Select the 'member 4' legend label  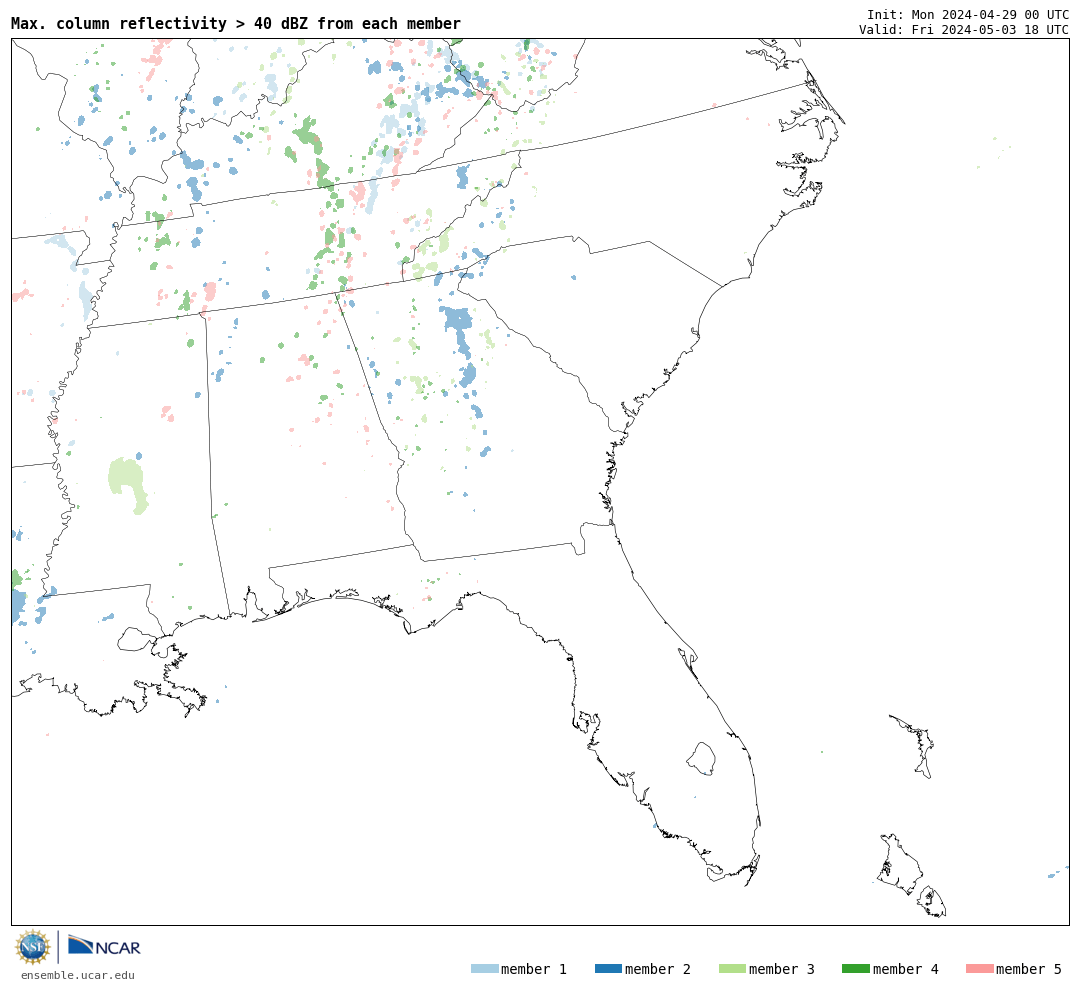coord(905,969)
